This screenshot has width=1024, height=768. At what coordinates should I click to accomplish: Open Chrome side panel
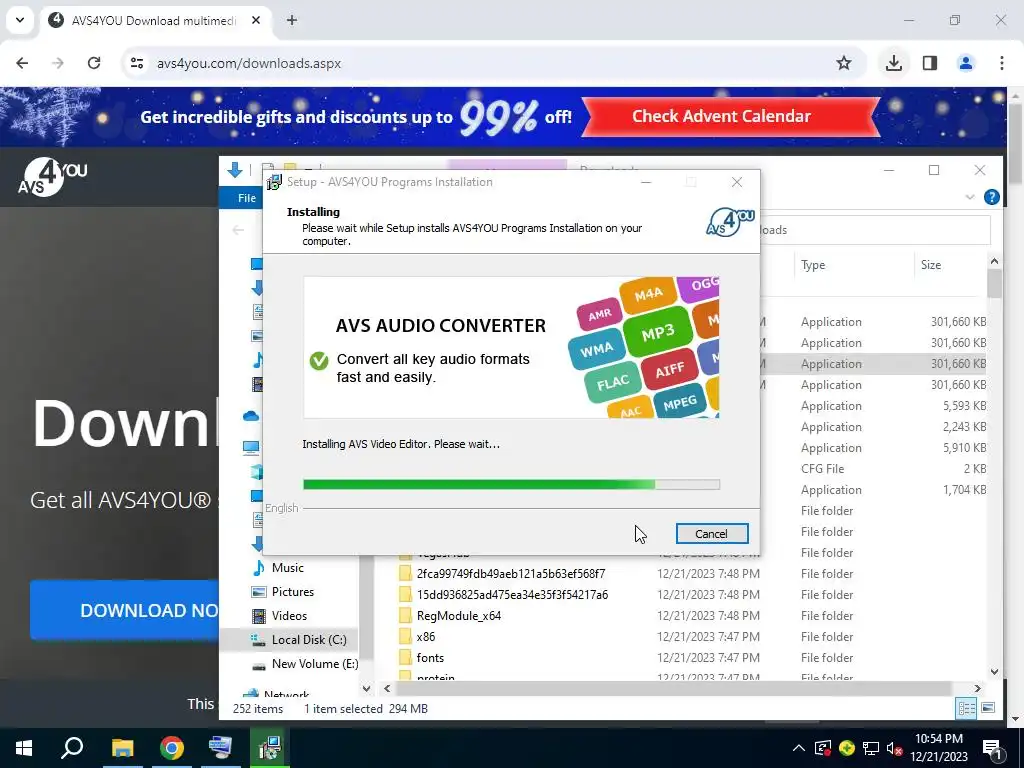[930, 63]
